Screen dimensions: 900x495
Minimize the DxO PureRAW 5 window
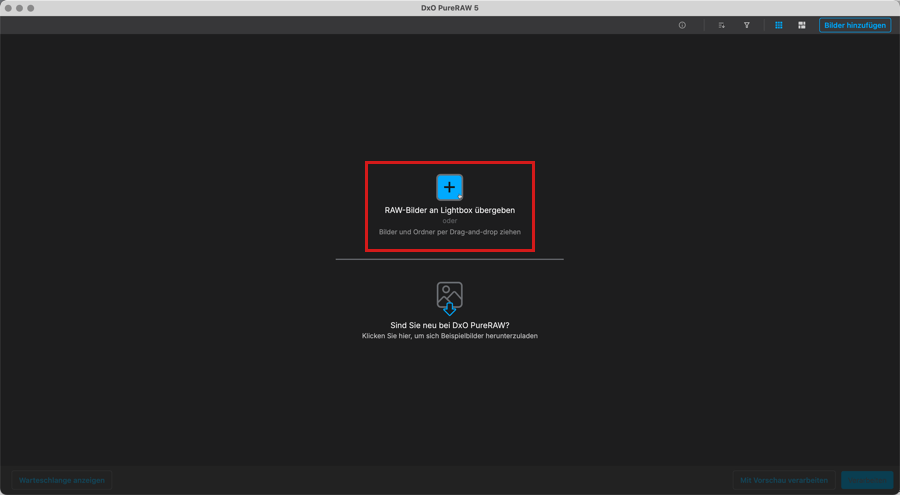click(20, 8)
